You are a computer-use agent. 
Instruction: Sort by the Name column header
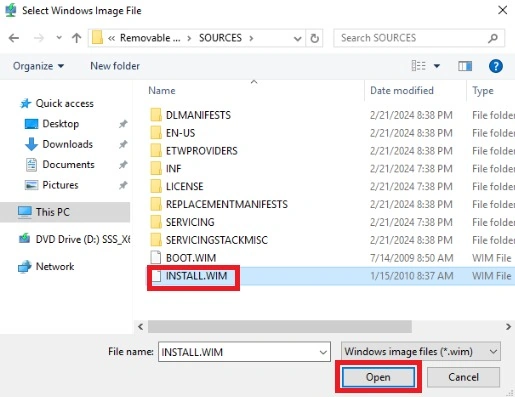coord(162,90)
